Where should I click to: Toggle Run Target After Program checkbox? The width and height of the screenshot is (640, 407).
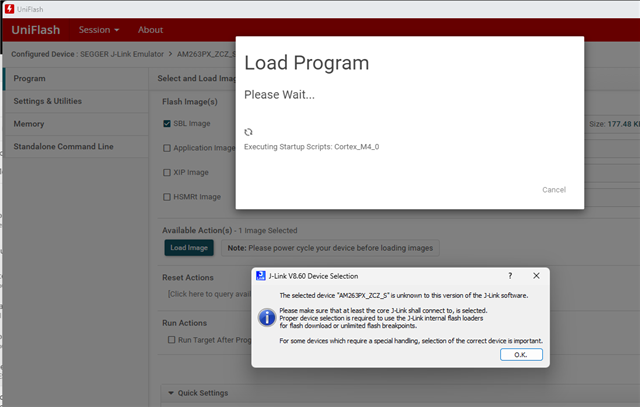(171, 340)
